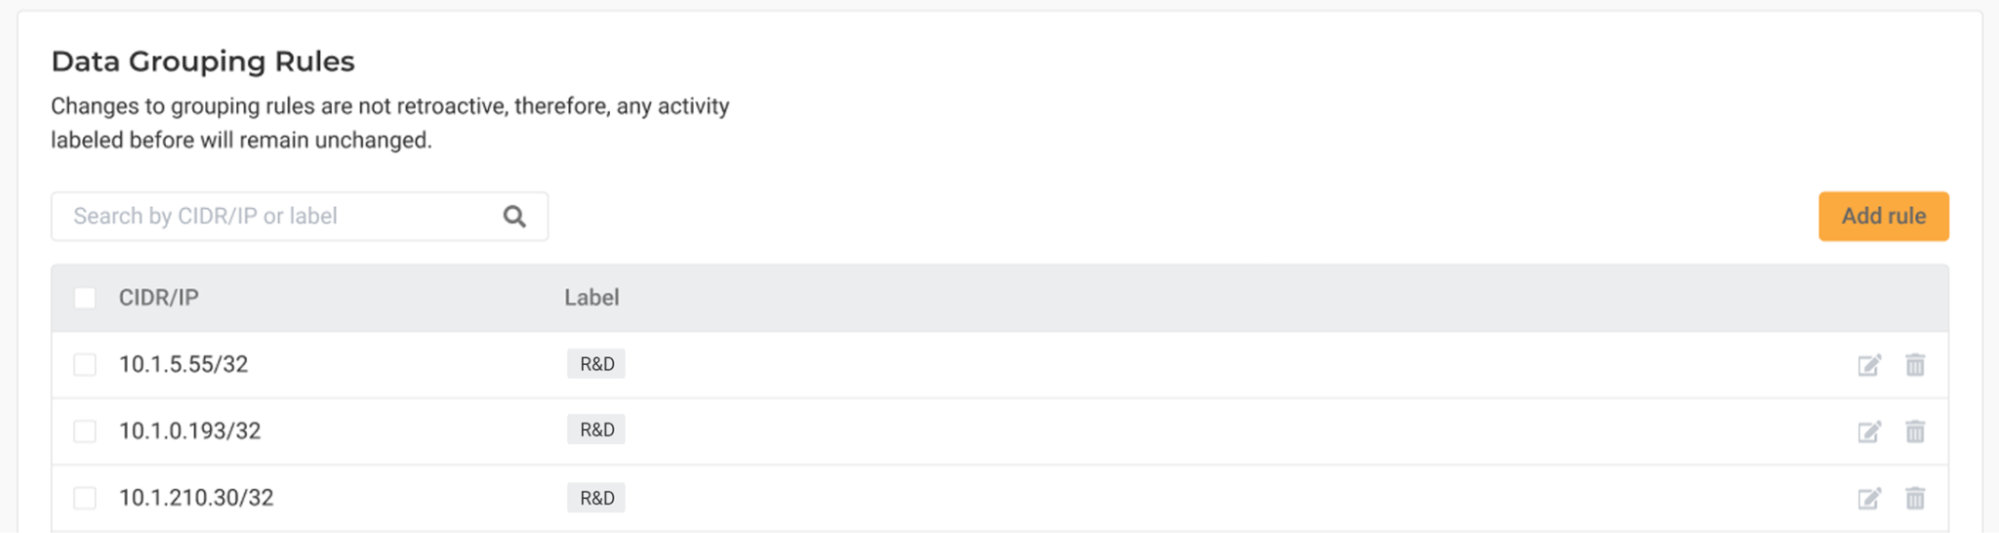This screenshot has height=533, width=1999.
Task: Edit the 10.1.0.193/32 rule
Action: coord(1869,431)
